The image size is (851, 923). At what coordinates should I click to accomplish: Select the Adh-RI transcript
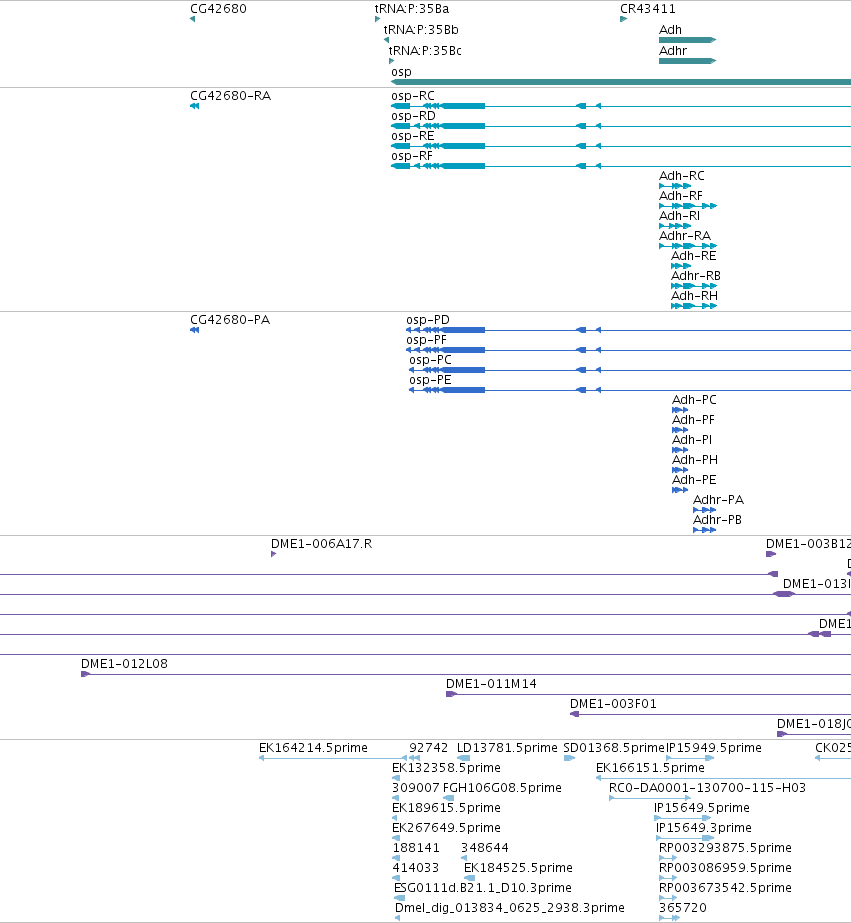tap(675, 226)
